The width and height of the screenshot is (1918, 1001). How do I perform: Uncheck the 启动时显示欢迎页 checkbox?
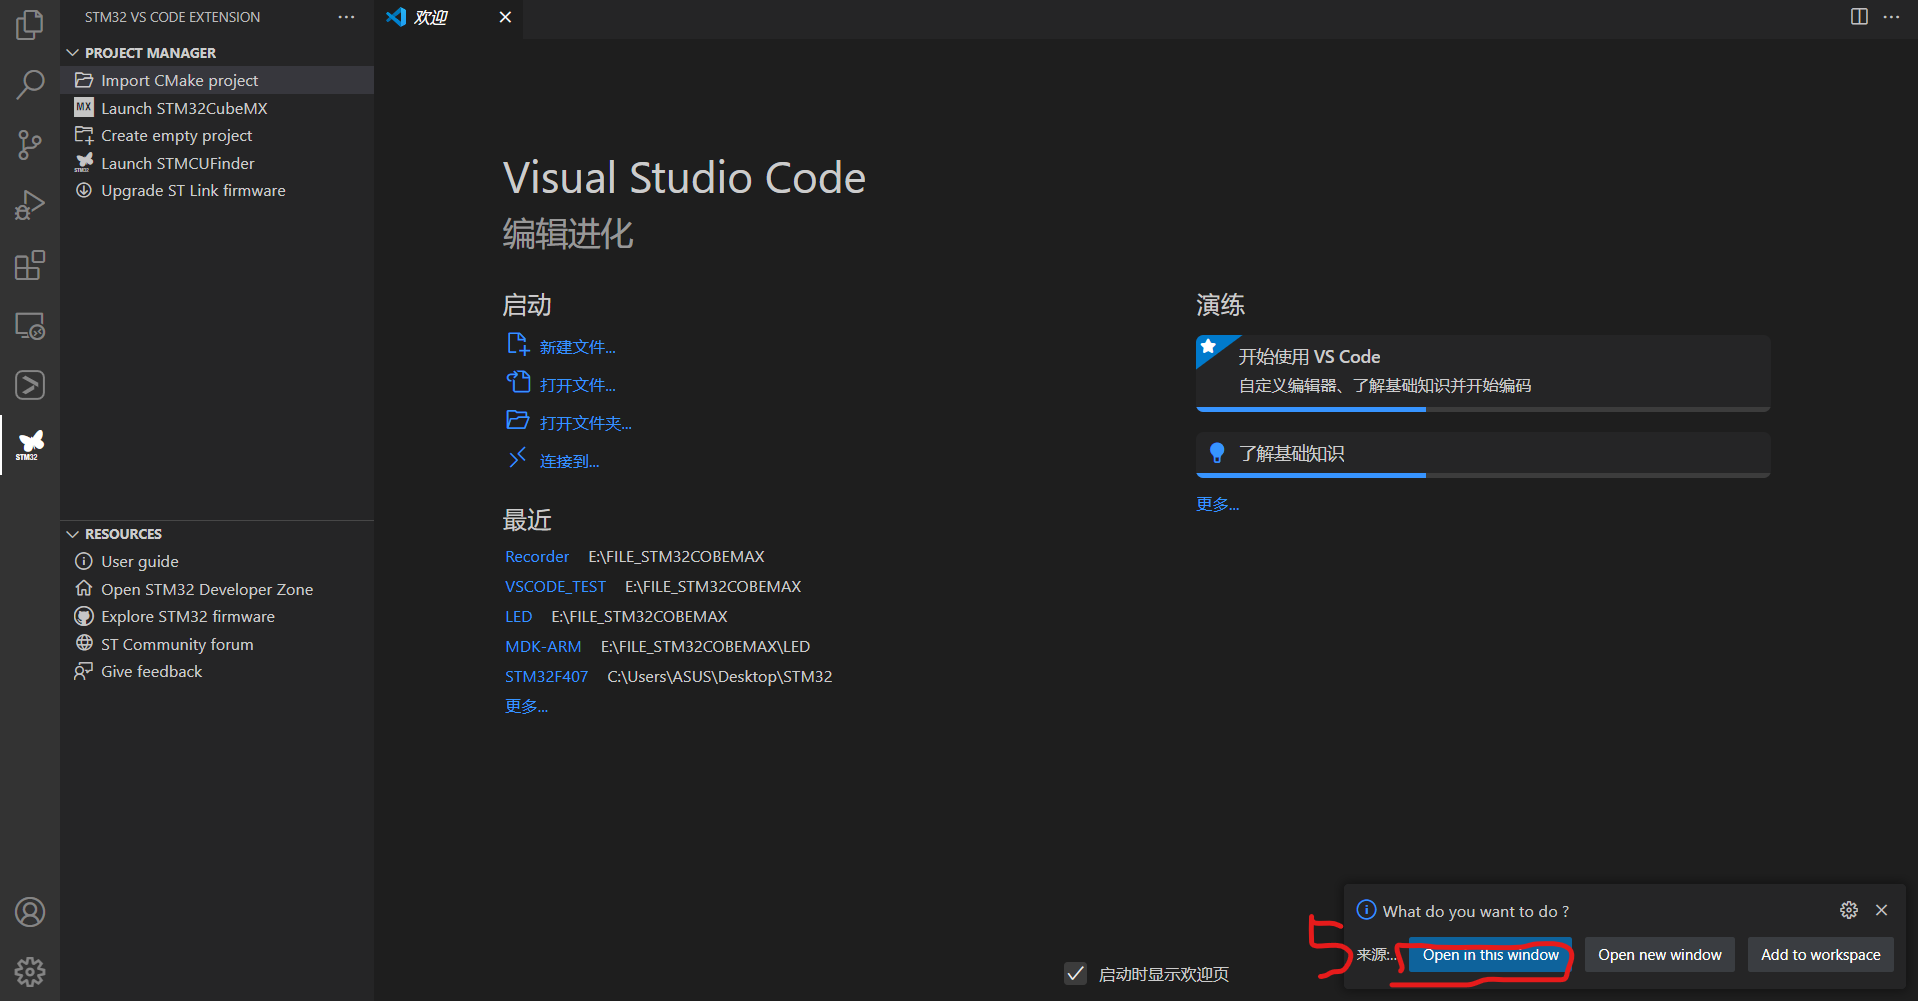(x=1075, y=973)
